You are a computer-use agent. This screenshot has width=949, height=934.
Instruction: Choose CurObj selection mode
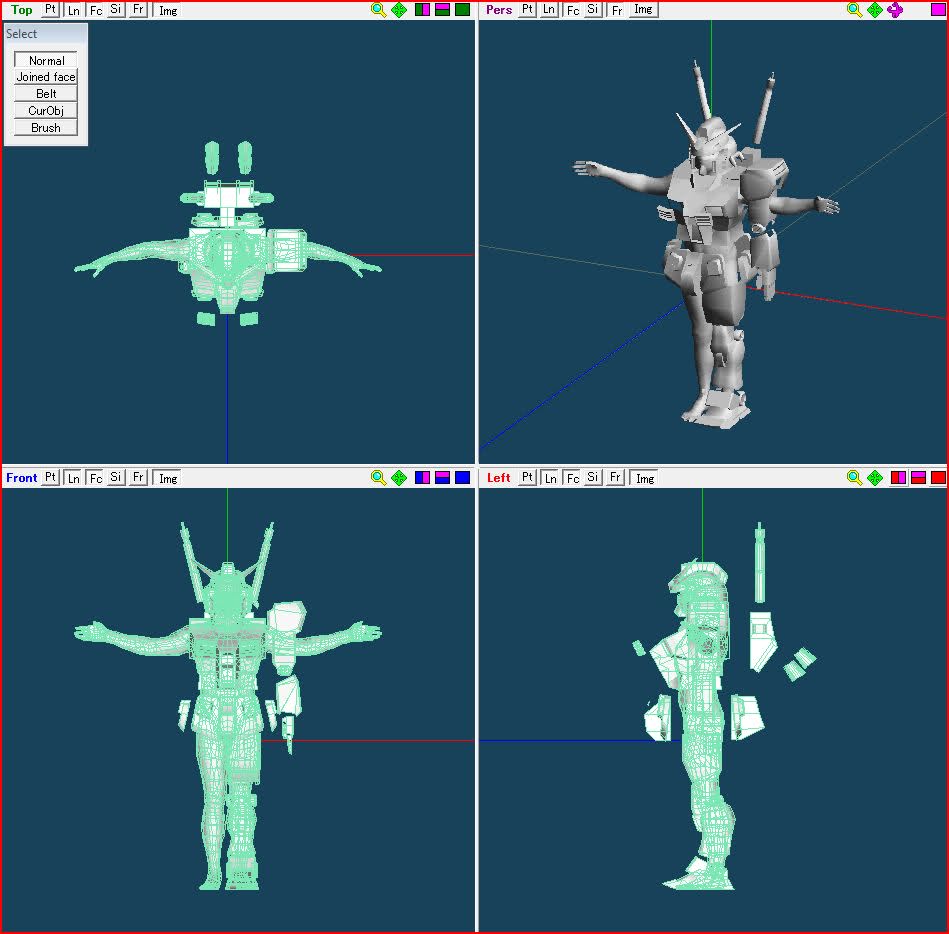point(46,111)
